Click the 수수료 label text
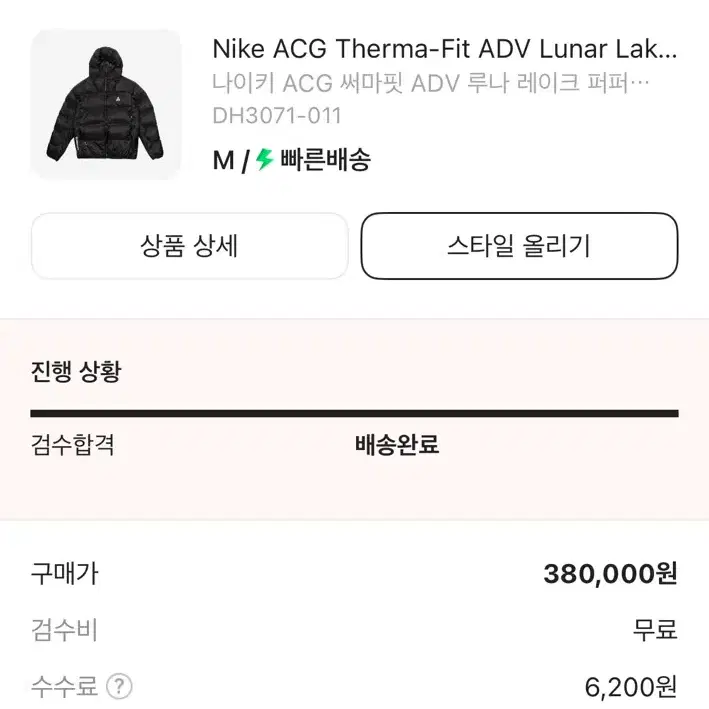 (x=64, y=686)
